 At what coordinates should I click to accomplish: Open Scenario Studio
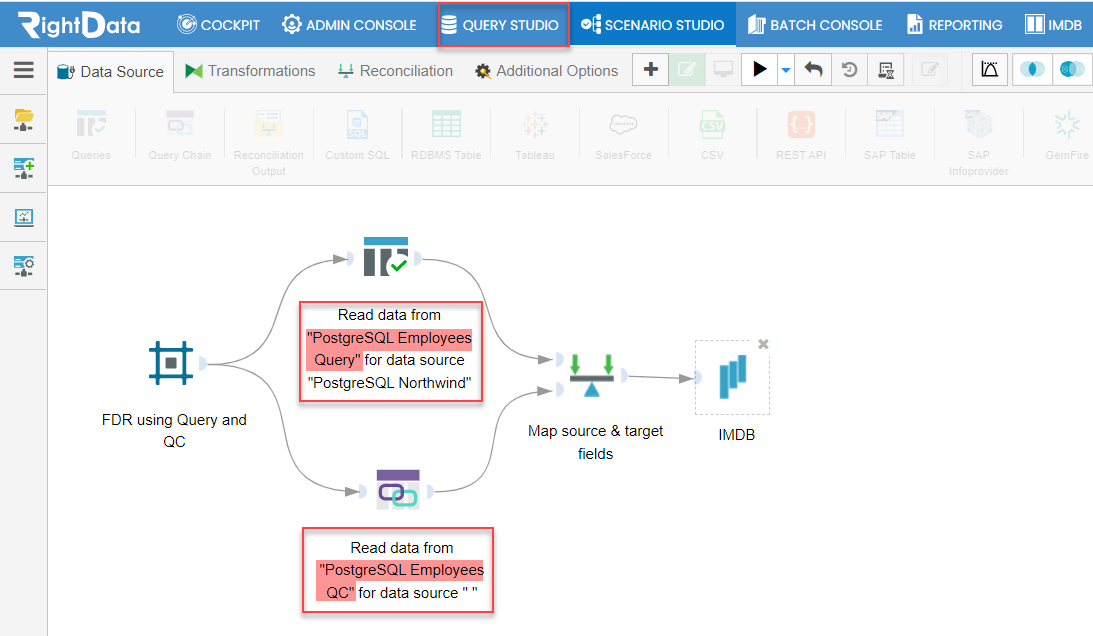point(652,25)
